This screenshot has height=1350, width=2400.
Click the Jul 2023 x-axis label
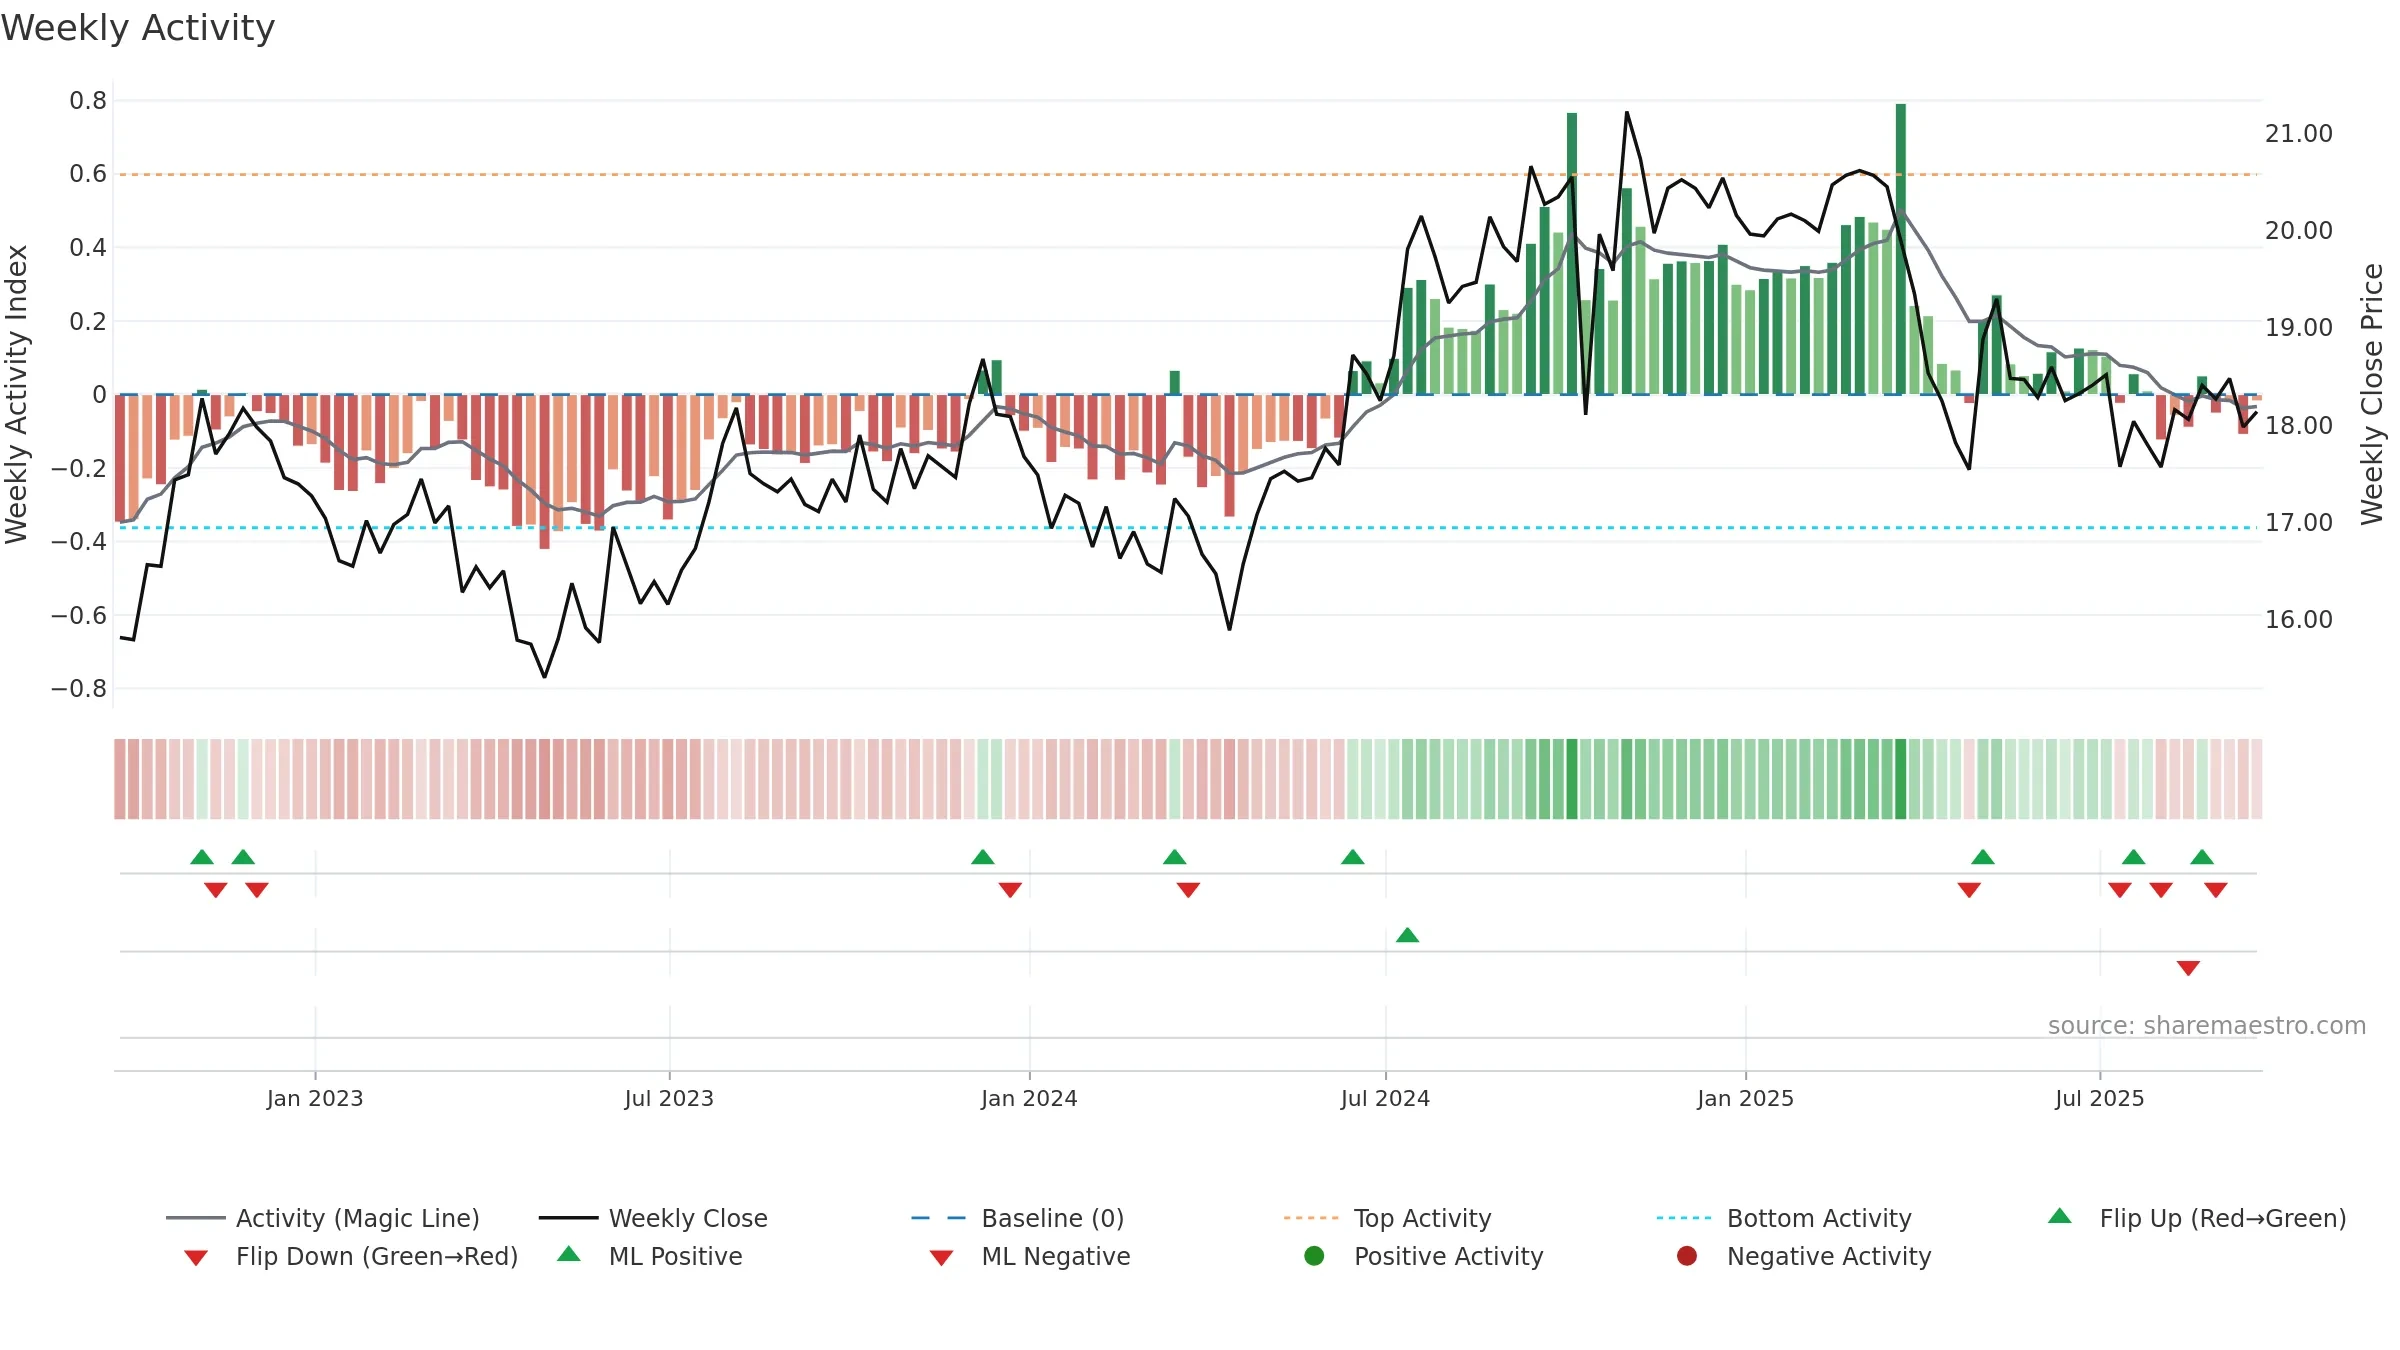(x=669, y=1099)
